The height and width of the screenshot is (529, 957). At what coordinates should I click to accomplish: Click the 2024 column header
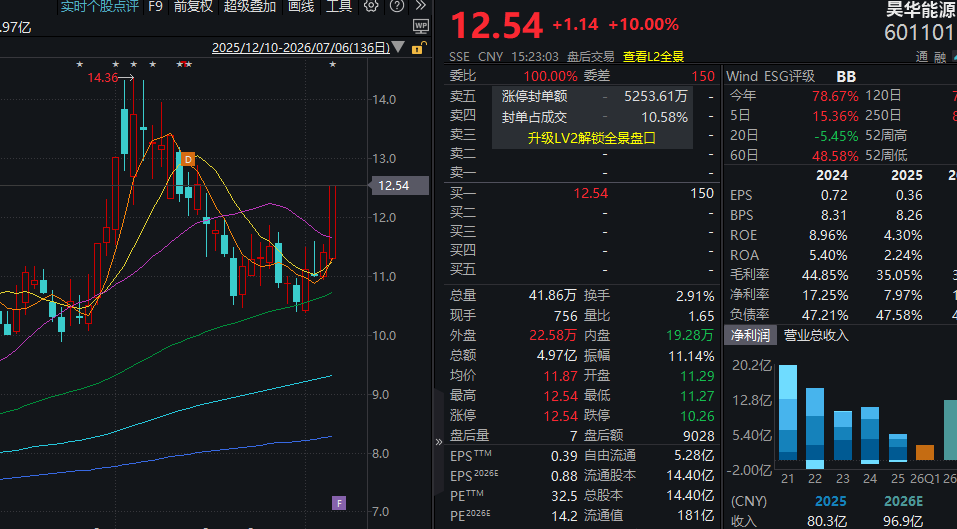point(832,175)
